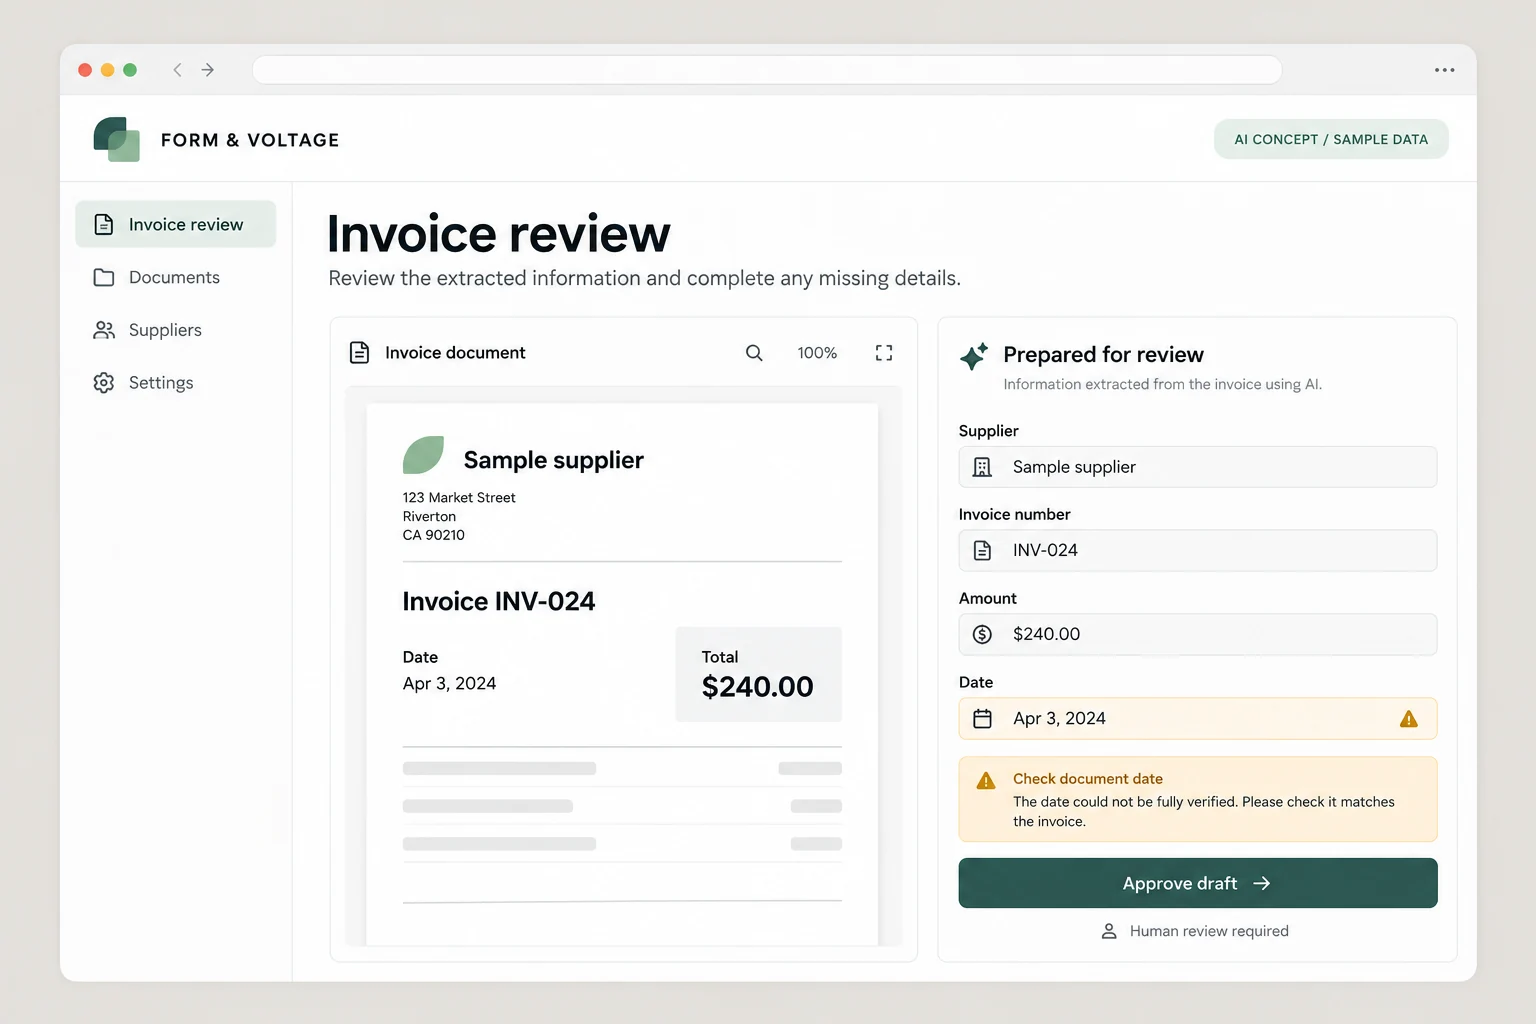Open the browser three-dot menu
This screenshot has width=1536, height=1024.
(x=1444, y=70)
